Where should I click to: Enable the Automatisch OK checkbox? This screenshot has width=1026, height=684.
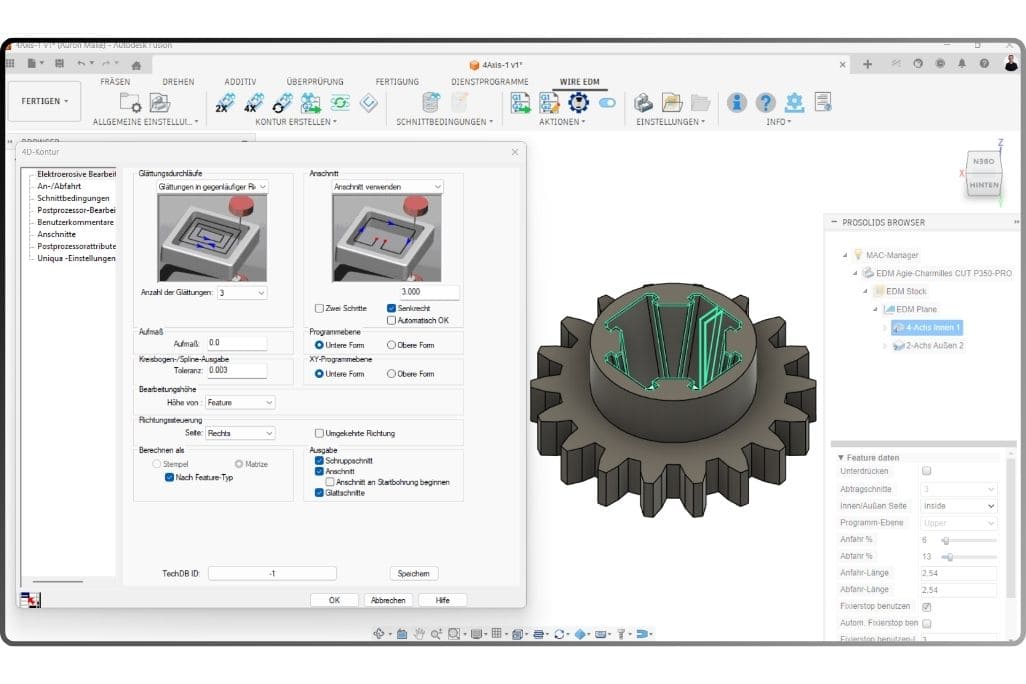click(x=391, y=321)
